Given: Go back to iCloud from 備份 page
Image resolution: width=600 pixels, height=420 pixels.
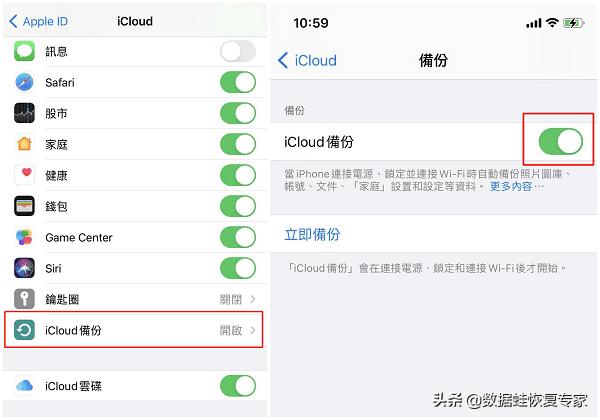Looking at the screenshot, I should click(307, 60).
